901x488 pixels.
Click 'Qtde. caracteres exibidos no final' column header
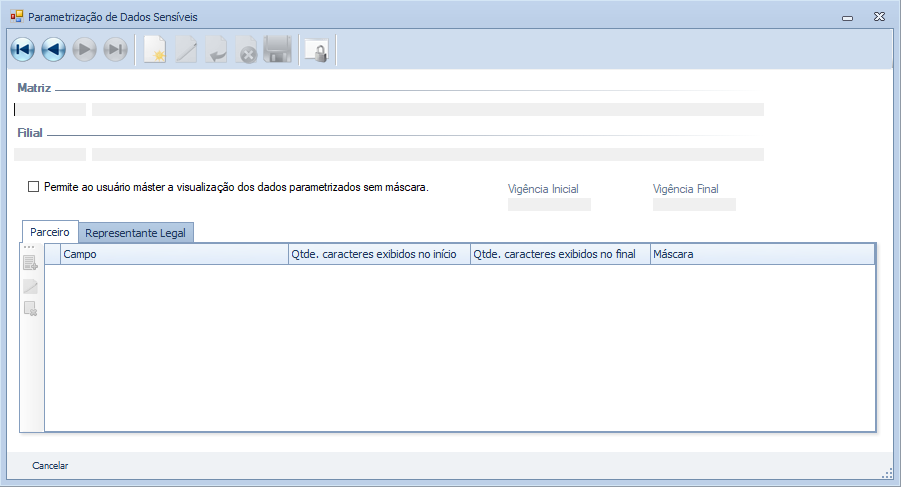click(x=560, y=254)
